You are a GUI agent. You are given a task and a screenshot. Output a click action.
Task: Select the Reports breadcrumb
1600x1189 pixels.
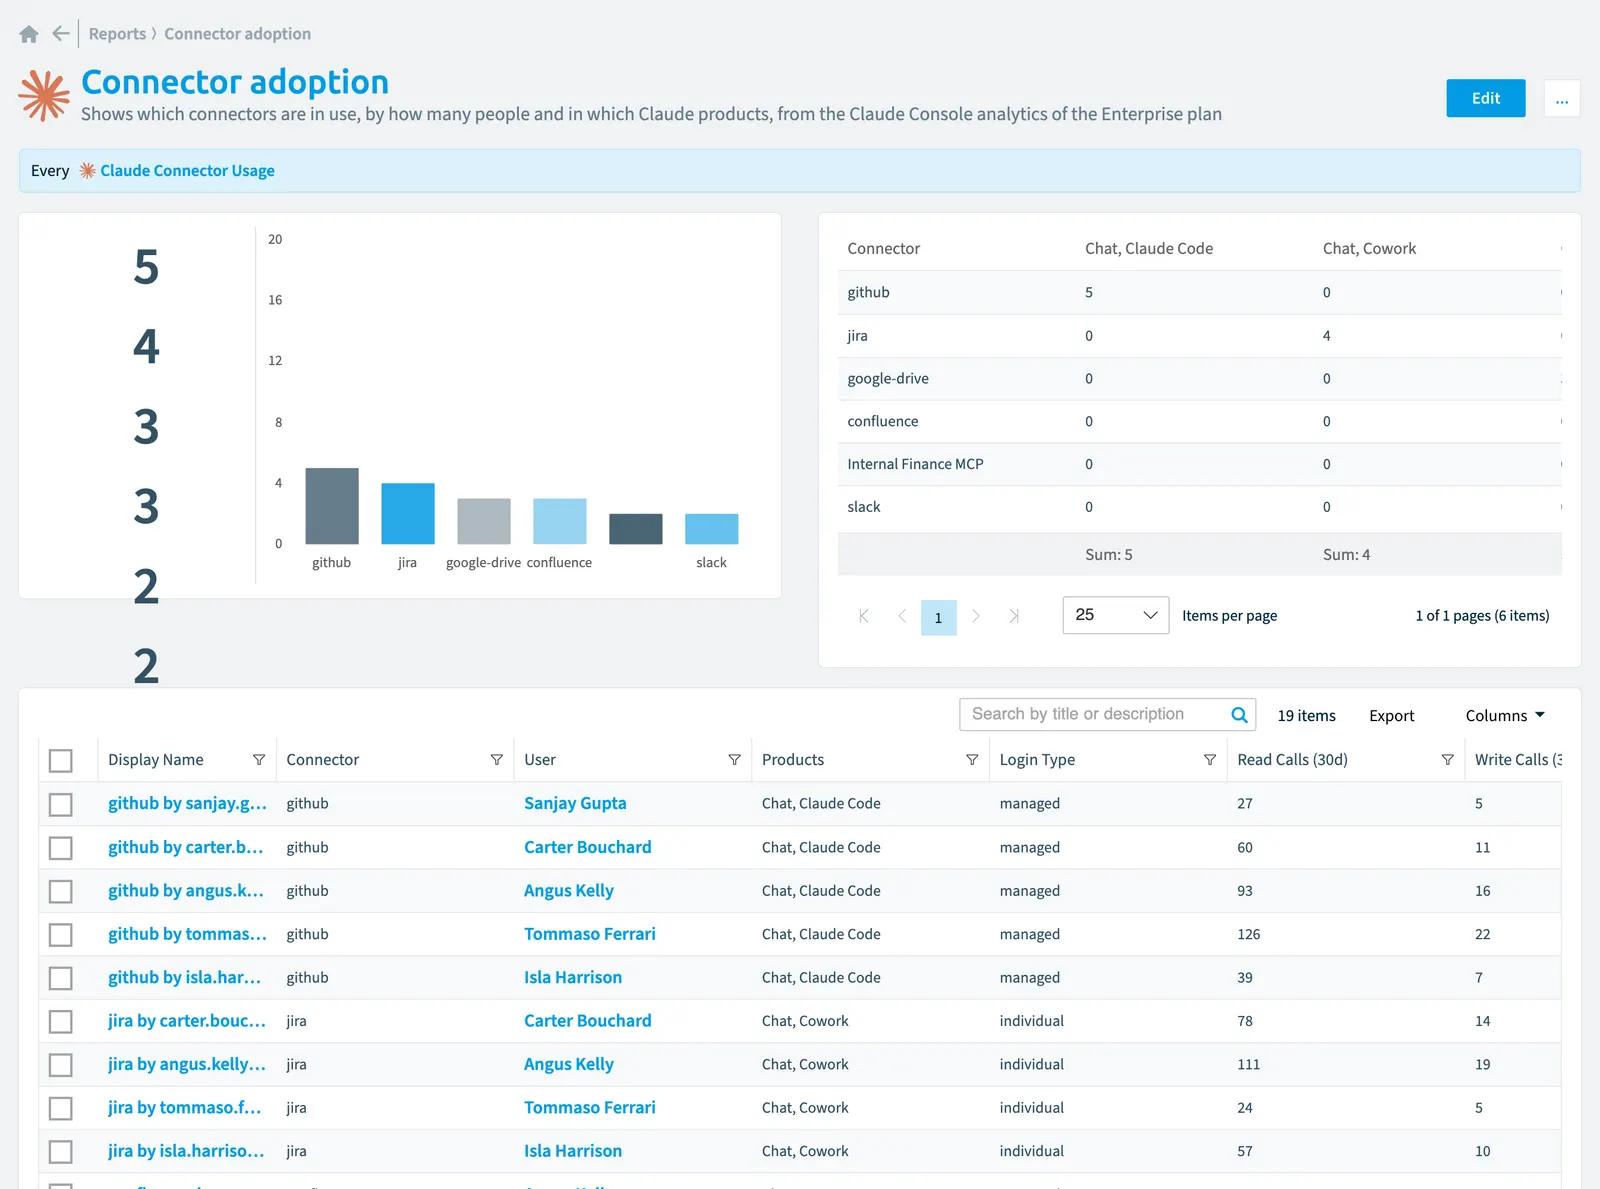coord(117,34)
